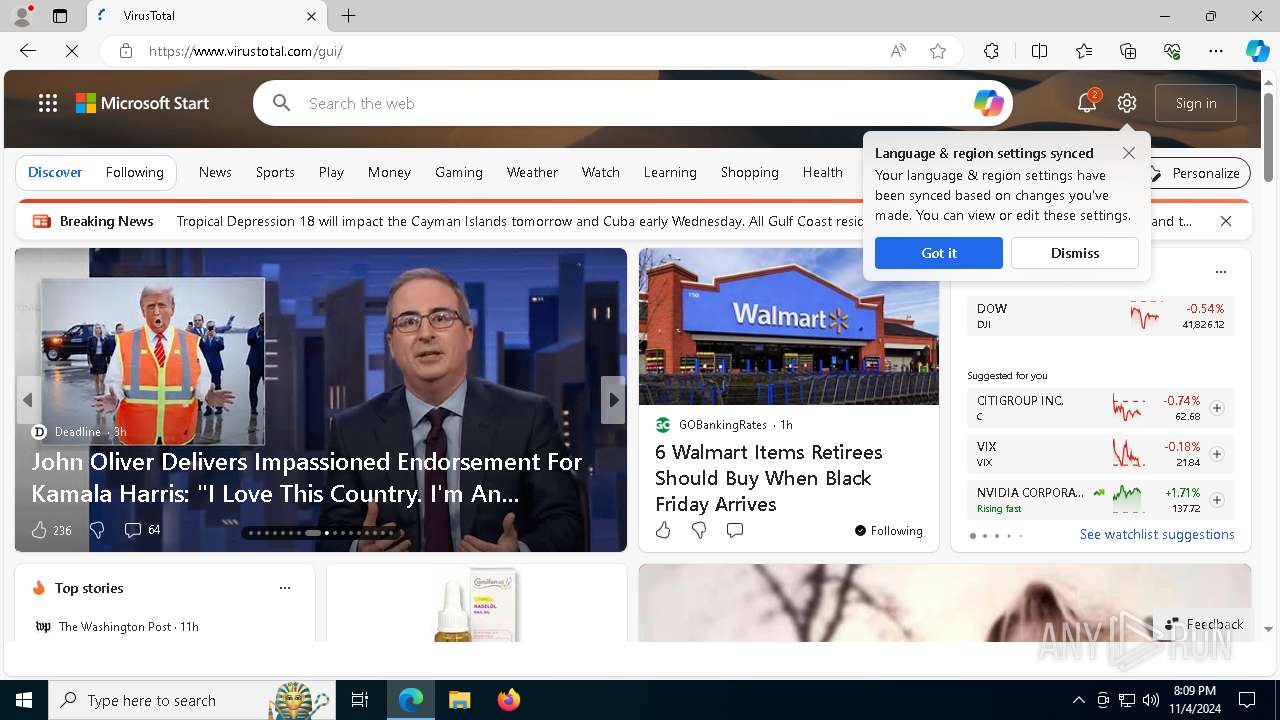This screenshot has height=720, width=1280.
Task: Dislike the John Oliver article
Action: tap(97, 530)
